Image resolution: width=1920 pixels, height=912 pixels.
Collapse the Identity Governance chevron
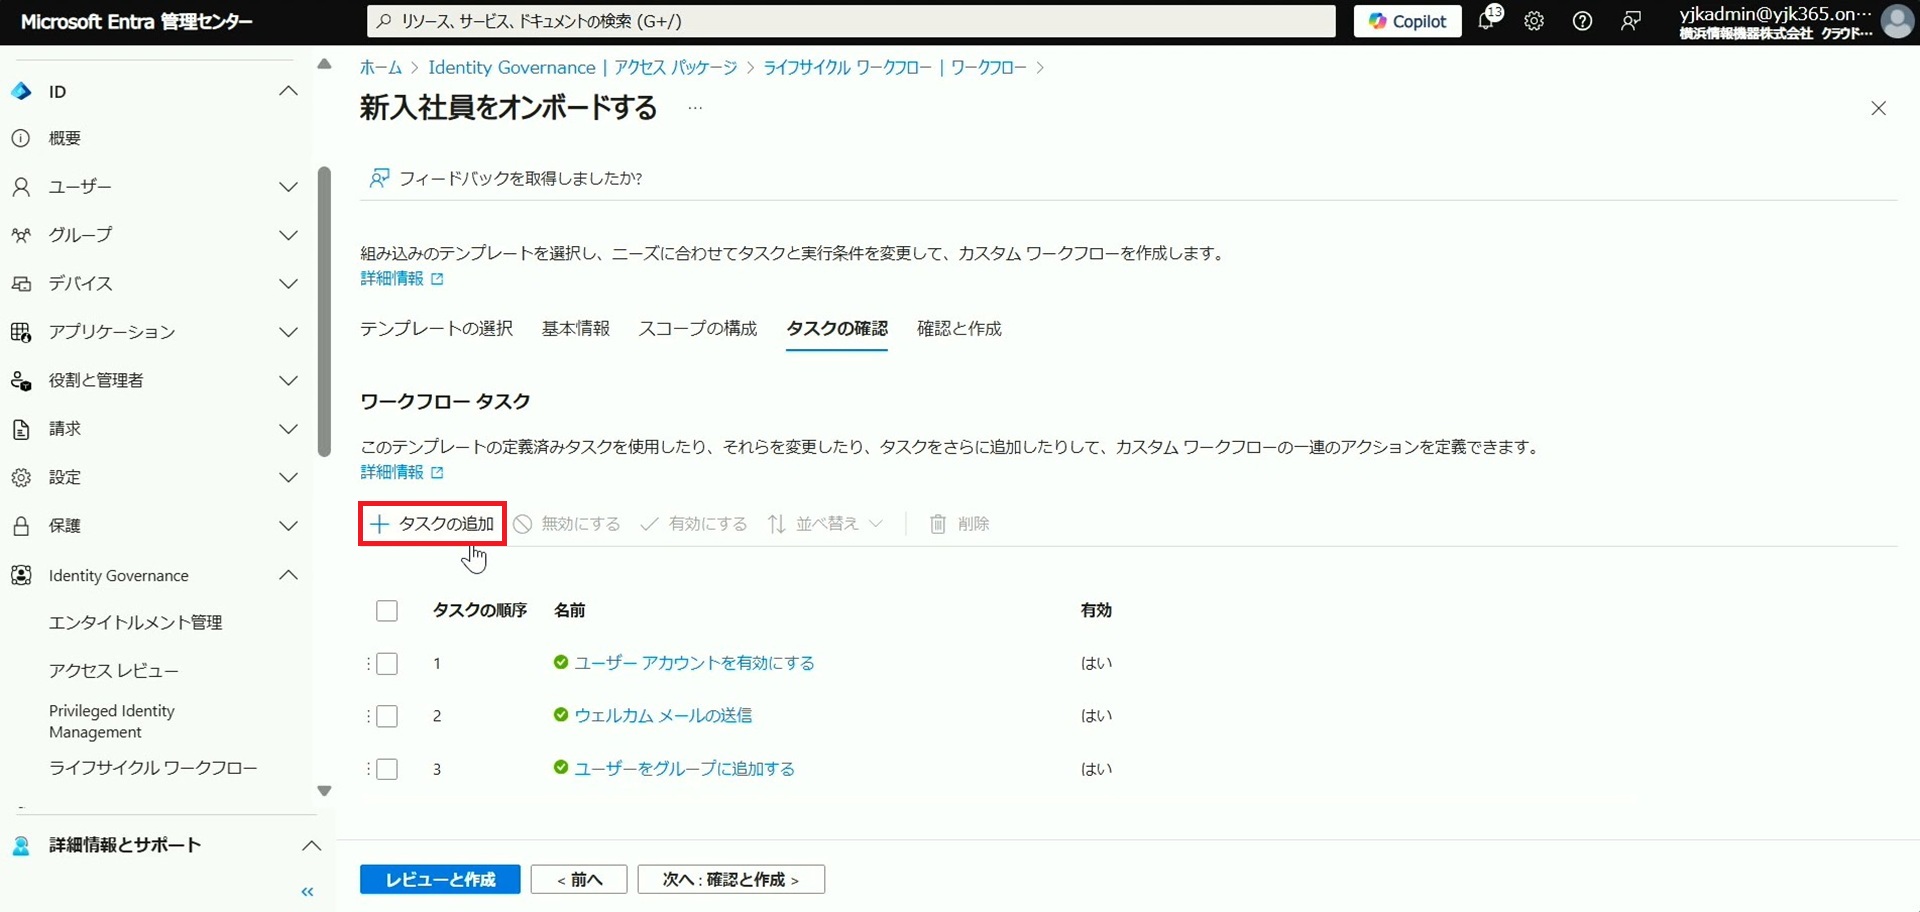tap(288, 575)
